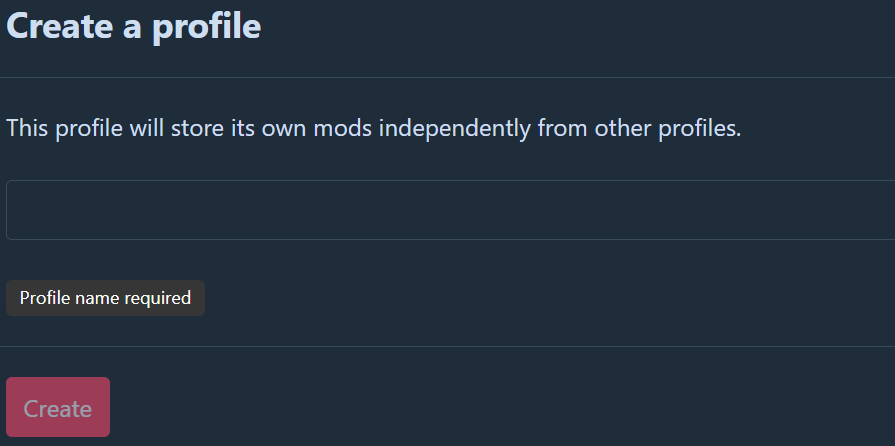Click the word "Create" in the heading
Screen dimensions: 895x446
tap(59, 26)
